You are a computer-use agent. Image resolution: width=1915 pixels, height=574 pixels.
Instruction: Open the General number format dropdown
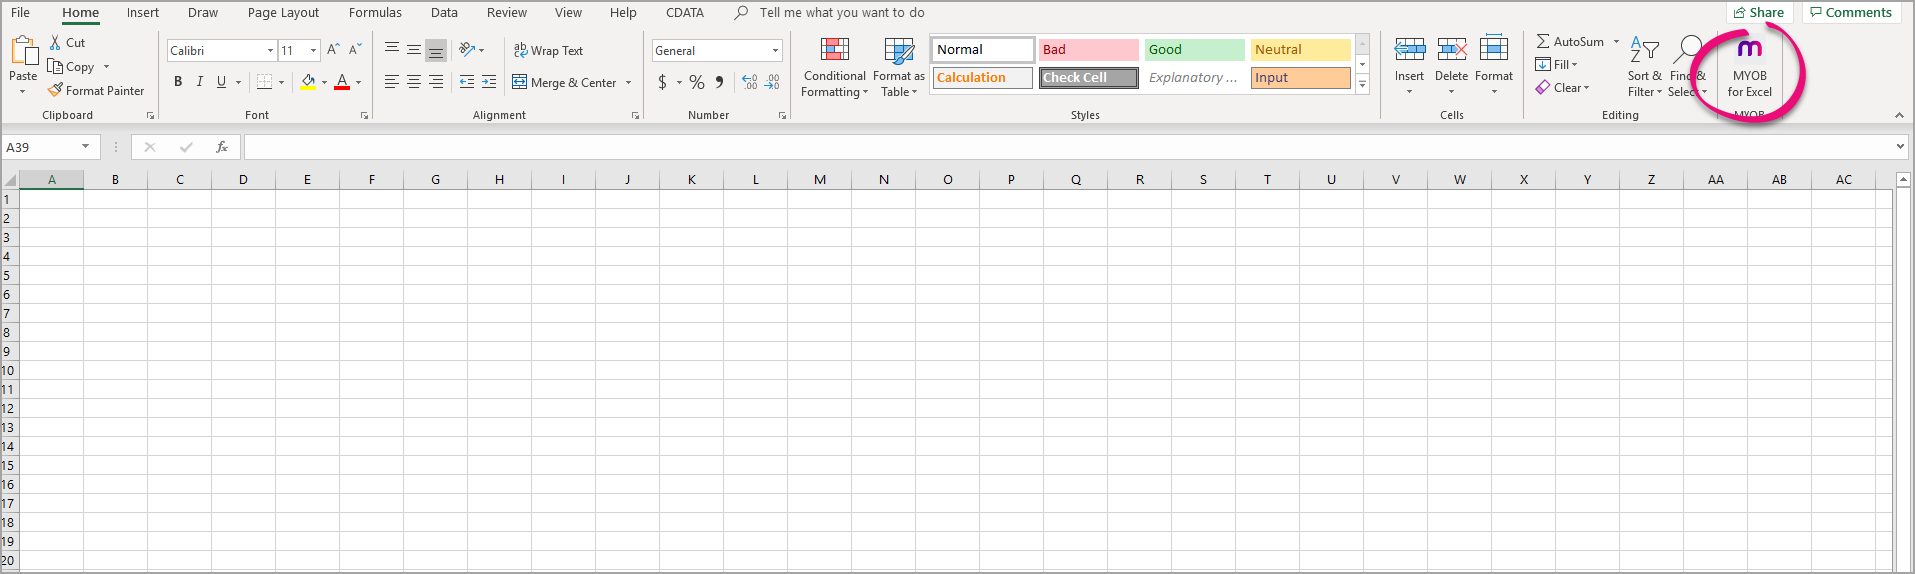coord(775,50)
